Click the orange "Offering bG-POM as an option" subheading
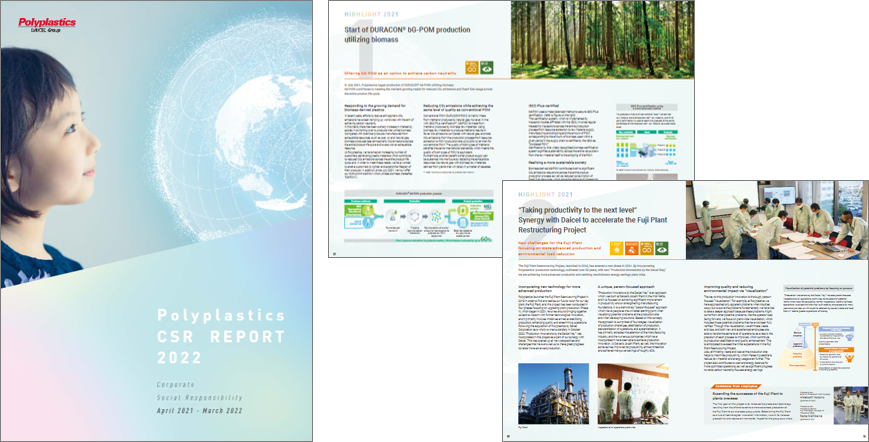This screenshot has height=442, width=869. 400,73
